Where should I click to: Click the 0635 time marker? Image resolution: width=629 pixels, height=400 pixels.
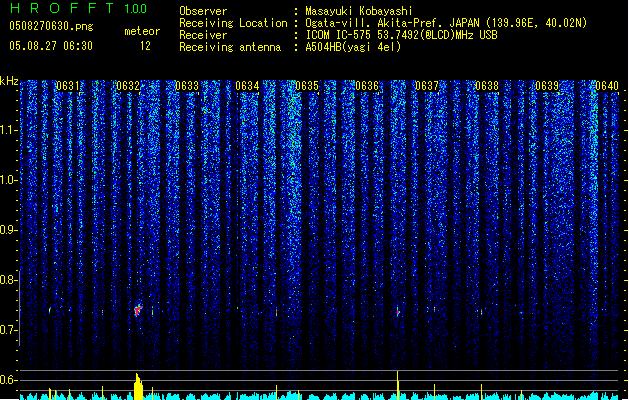(x=307, y=86)
